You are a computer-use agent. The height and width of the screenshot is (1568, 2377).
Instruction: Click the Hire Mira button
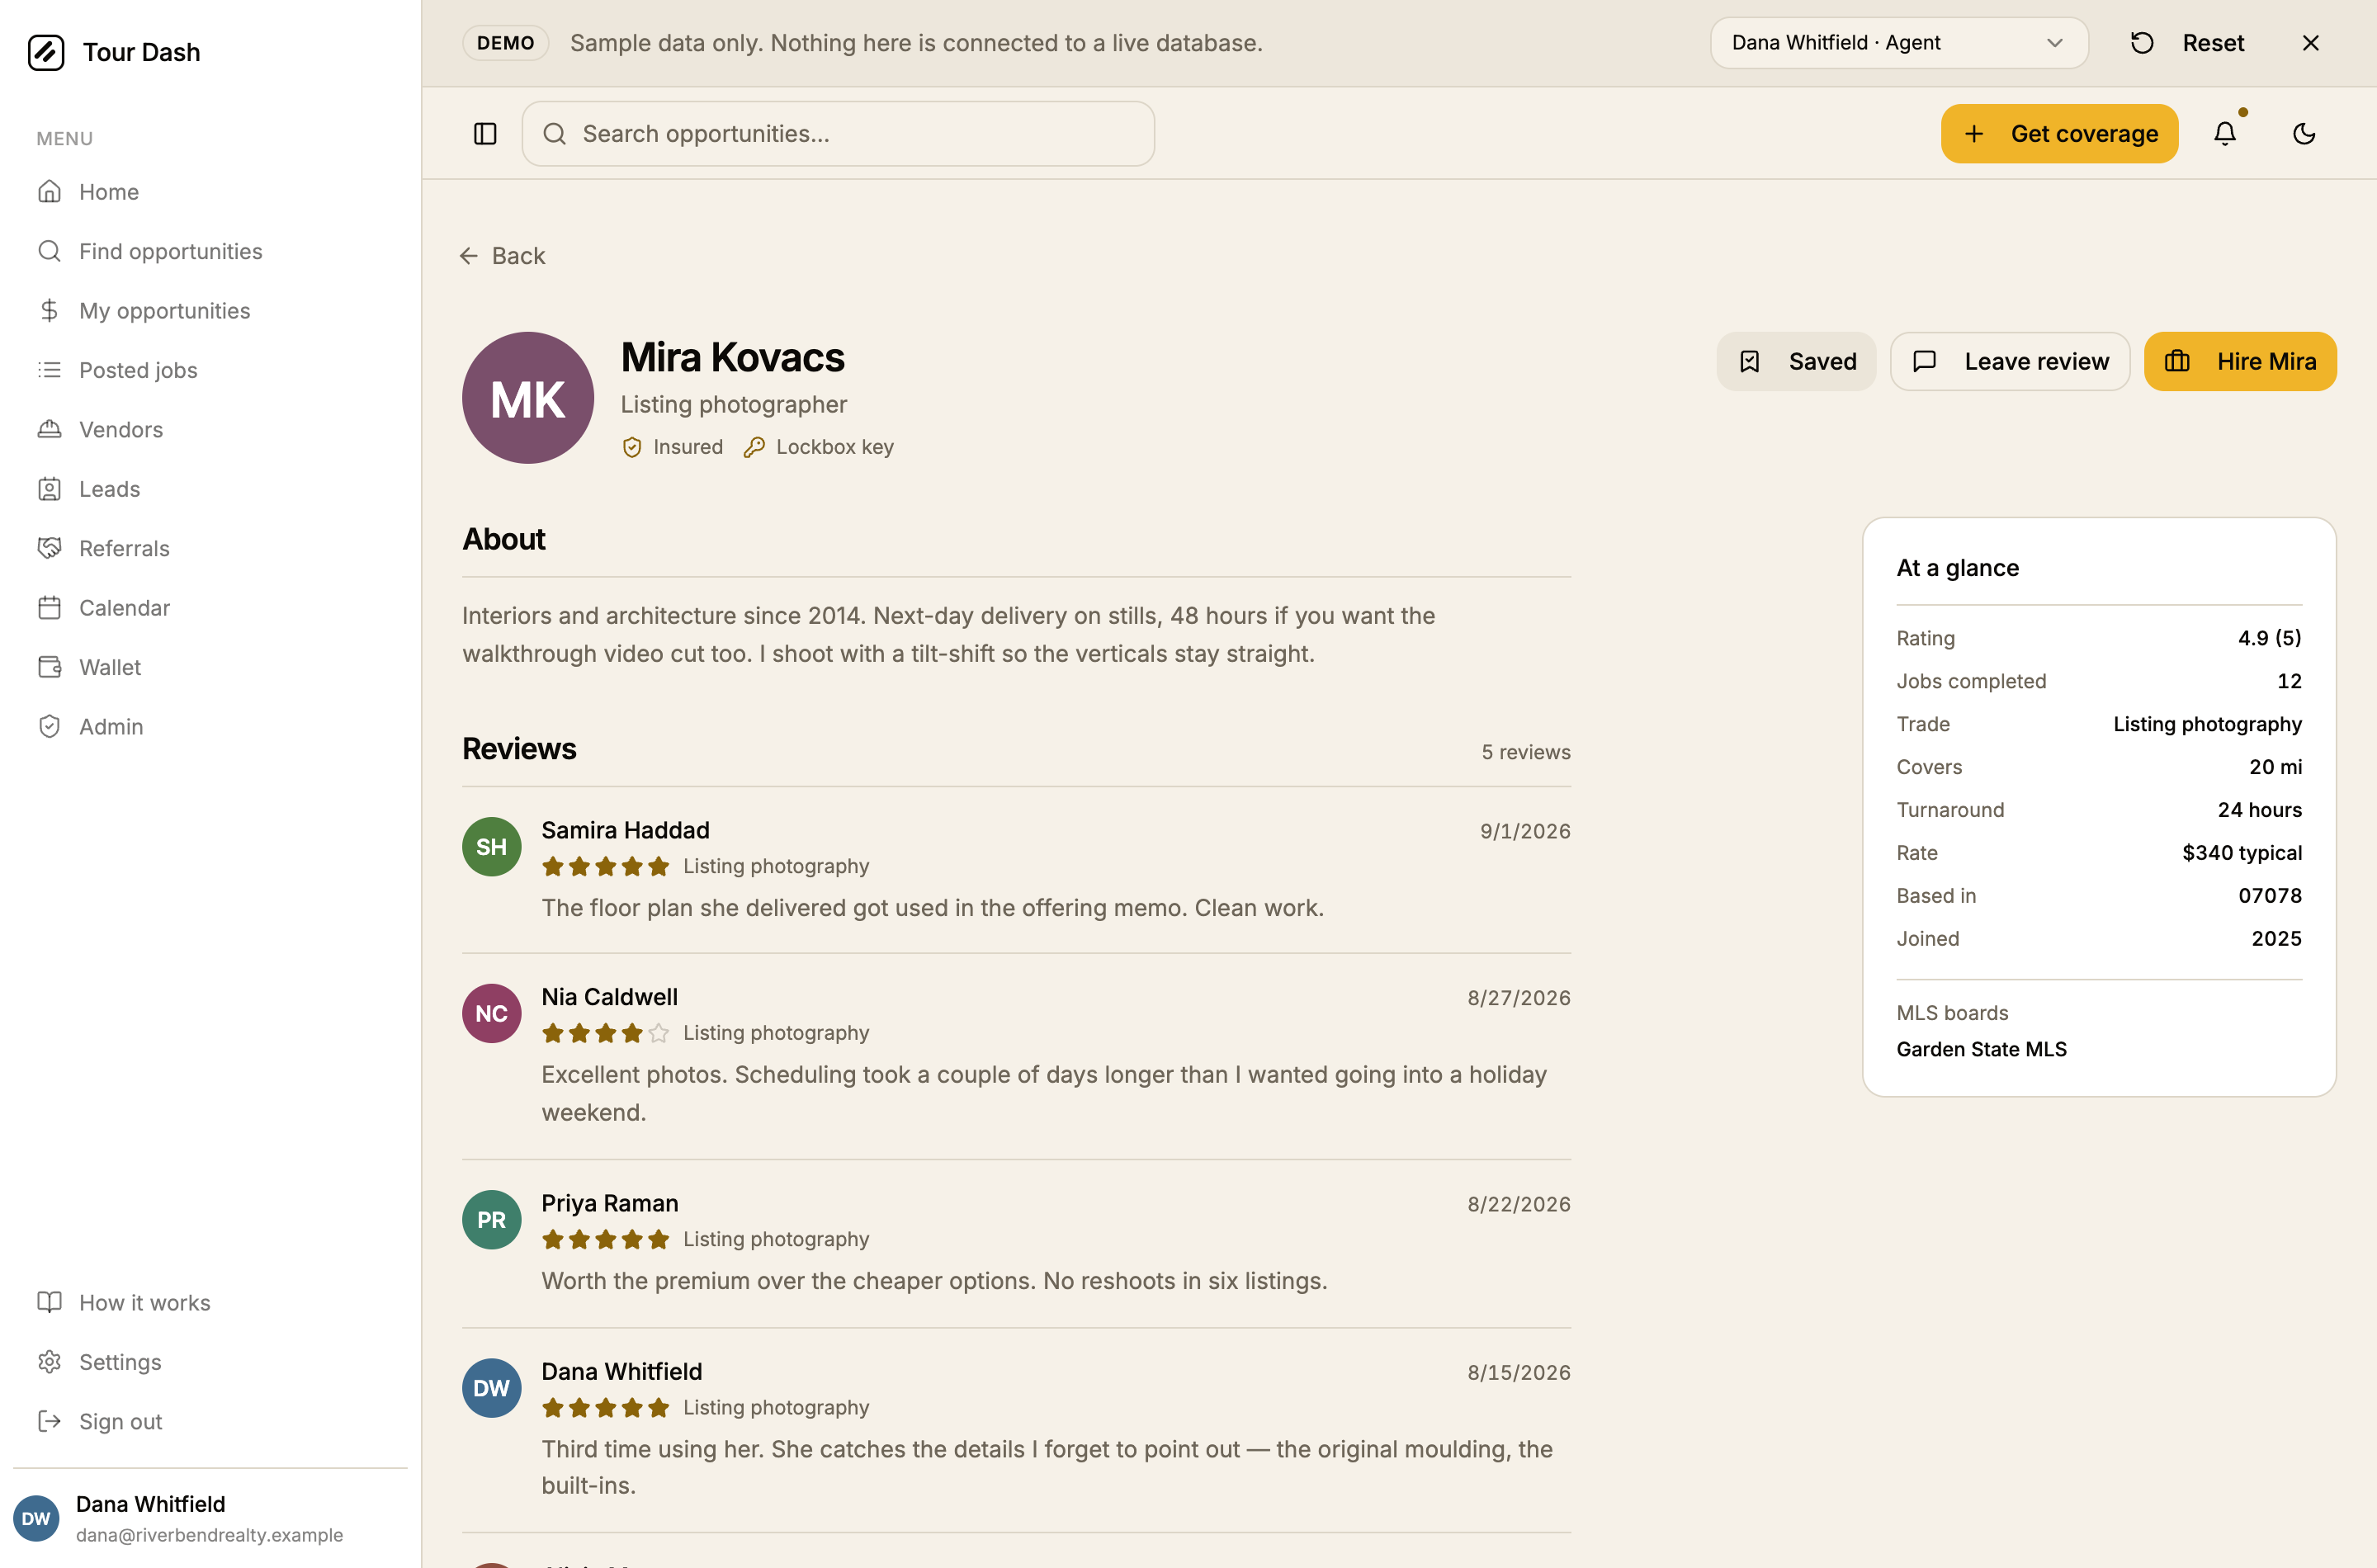tap(2240, 361)
